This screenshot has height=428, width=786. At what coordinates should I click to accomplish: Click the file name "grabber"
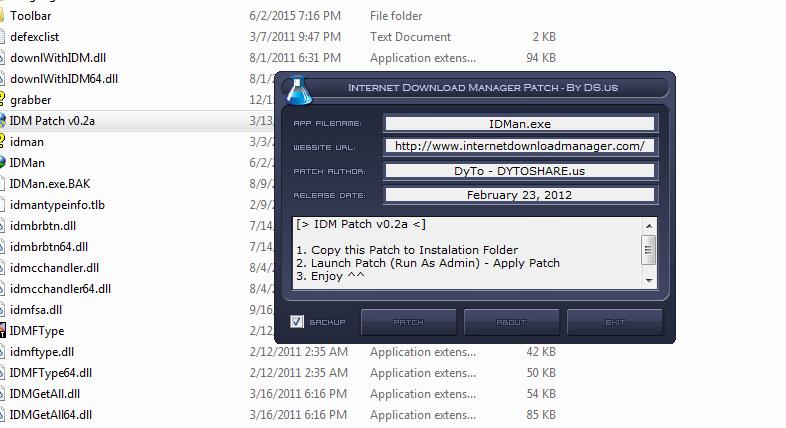[x=31, y=100]
